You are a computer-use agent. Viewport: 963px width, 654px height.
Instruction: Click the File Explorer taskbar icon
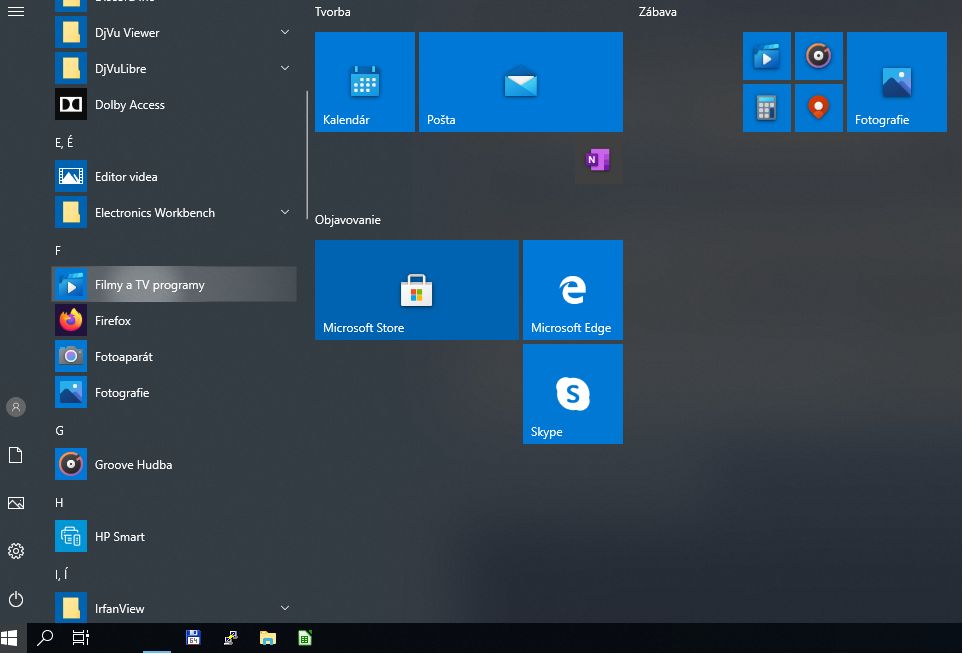point(268,638)
